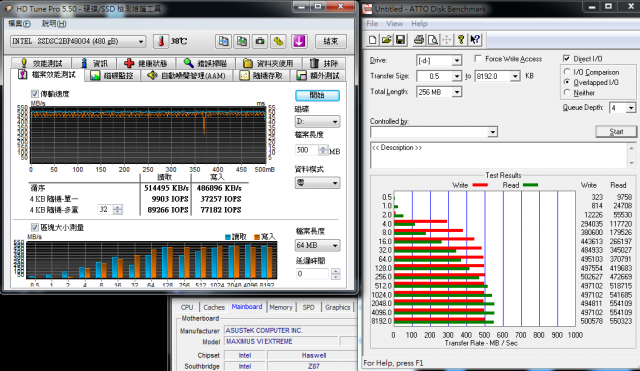Viewport: 640px width, 371px height.
Task: Enable the Force Write Access checkbox
Action: [x=478, y=59]
